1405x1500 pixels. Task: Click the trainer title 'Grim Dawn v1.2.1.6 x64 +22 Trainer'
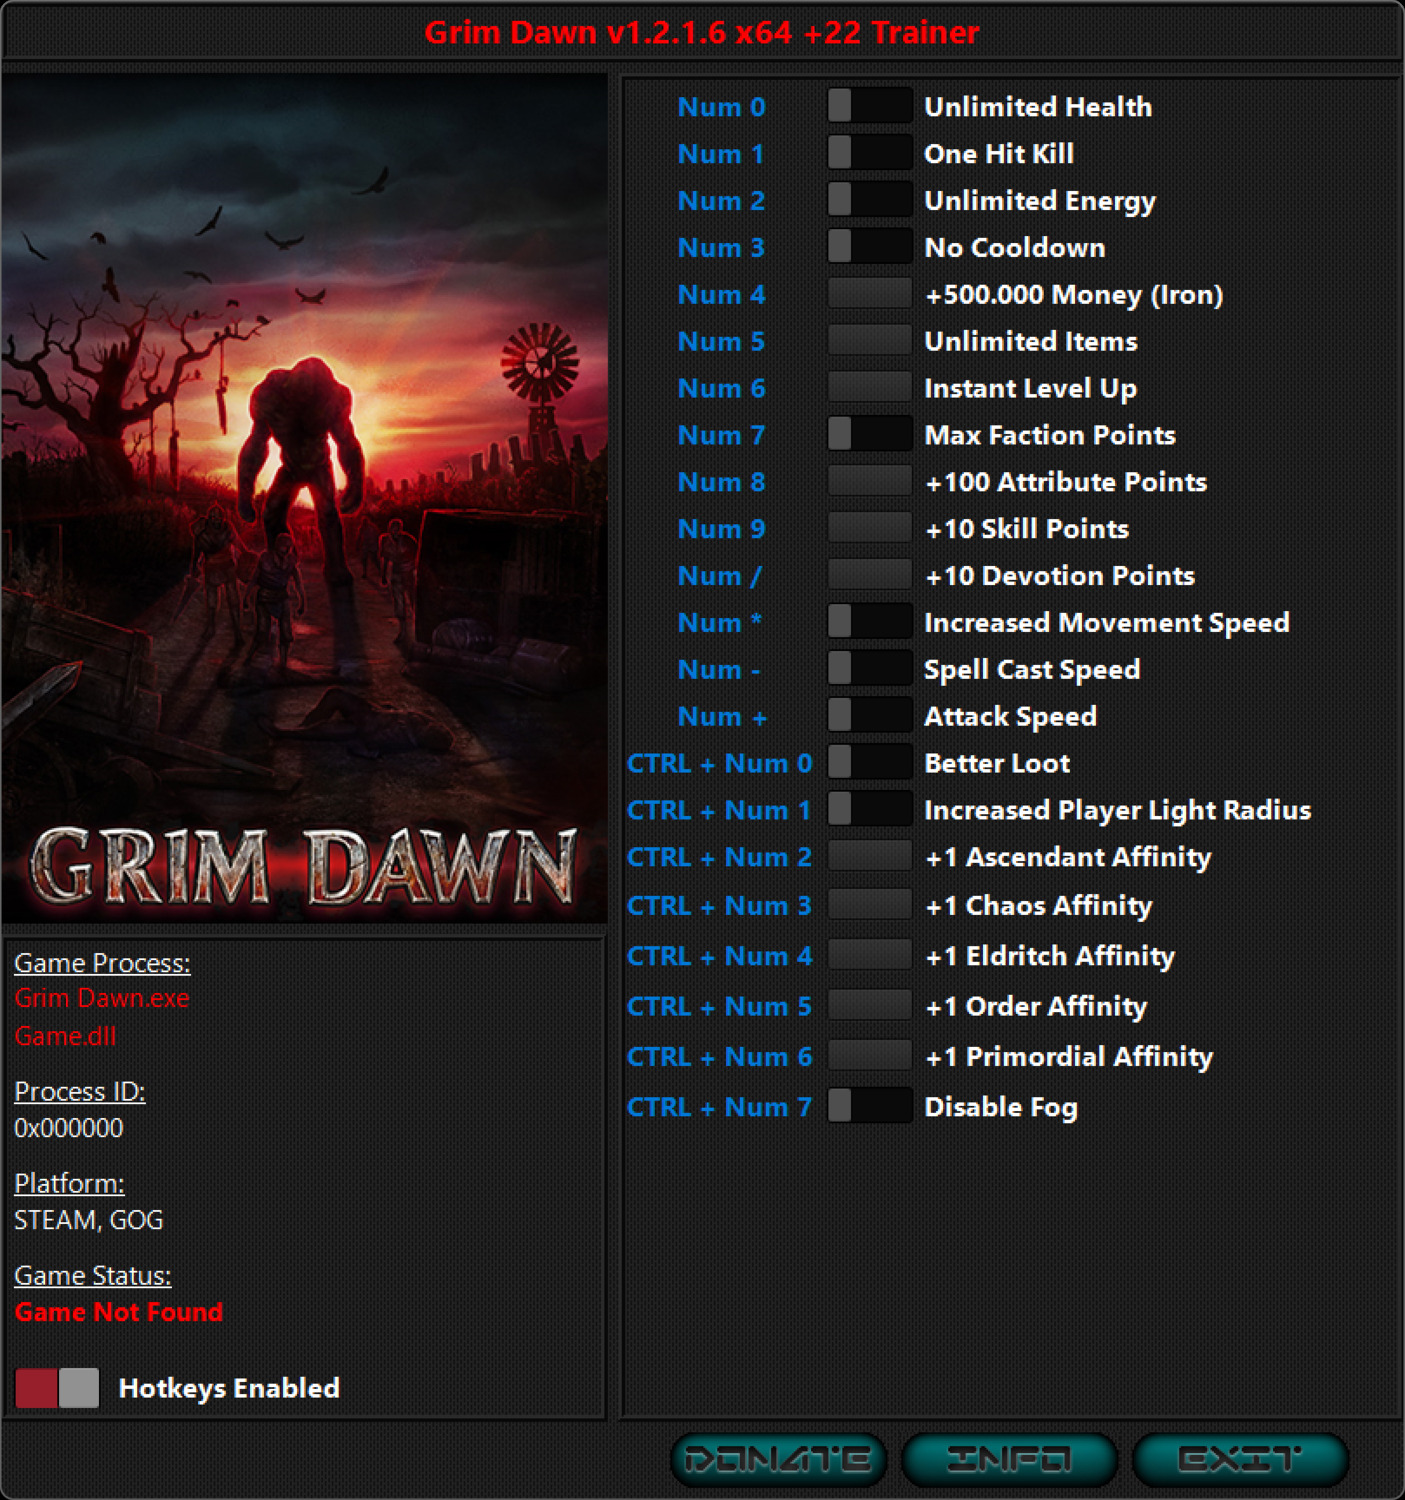pos(702,32)
